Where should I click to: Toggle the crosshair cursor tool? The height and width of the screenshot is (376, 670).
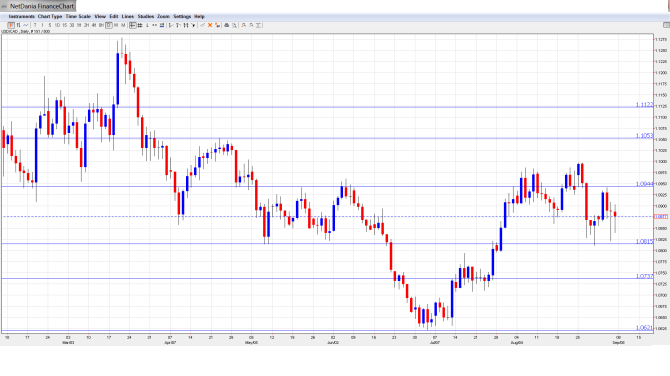pos(133,25)
